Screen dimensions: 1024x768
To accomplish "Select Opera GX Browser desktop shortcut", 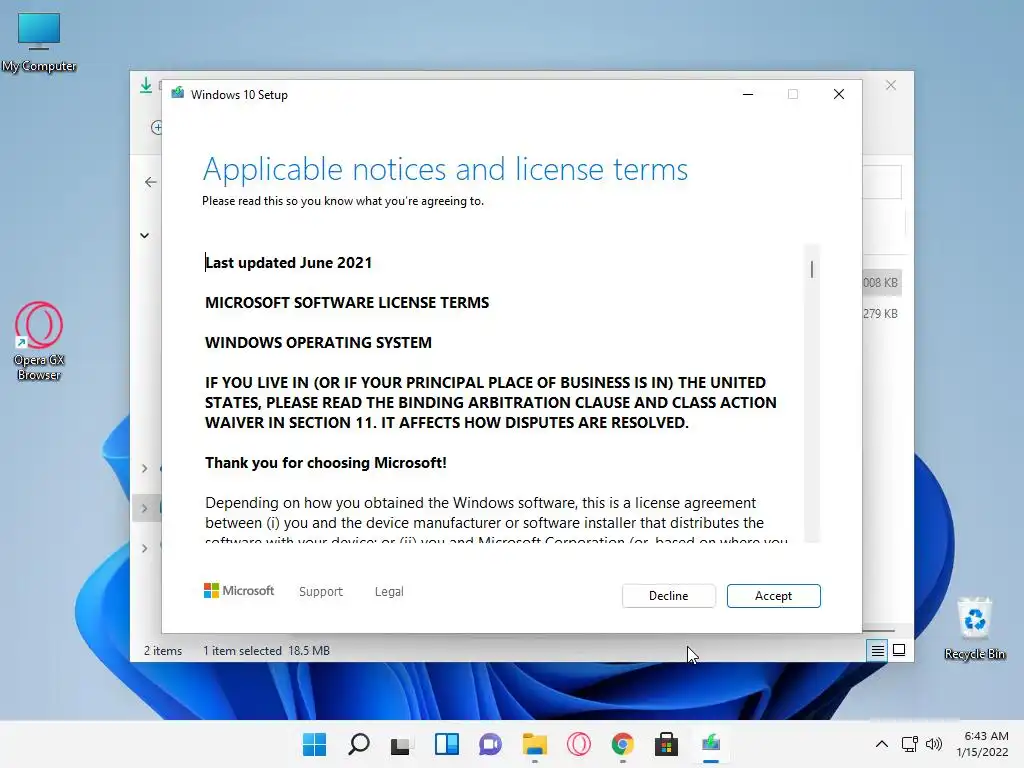I will (x=39, y=341).
